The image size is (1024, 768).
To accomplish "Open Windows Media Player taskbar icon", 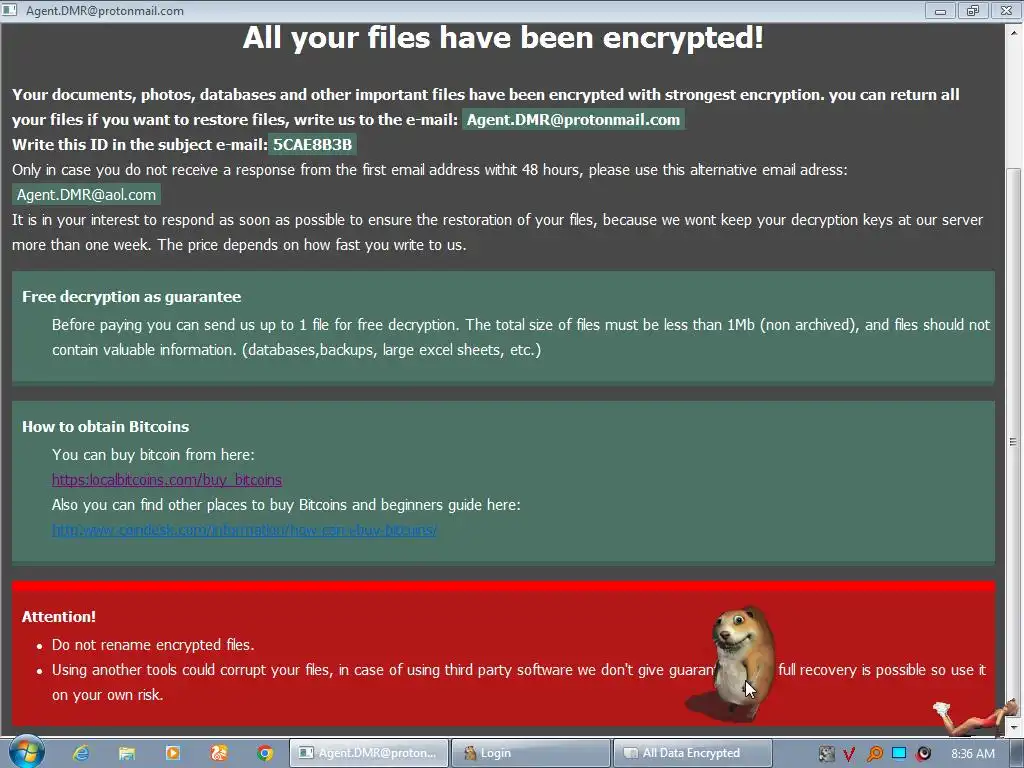I will pyautogui.click(x=173, y=753).
